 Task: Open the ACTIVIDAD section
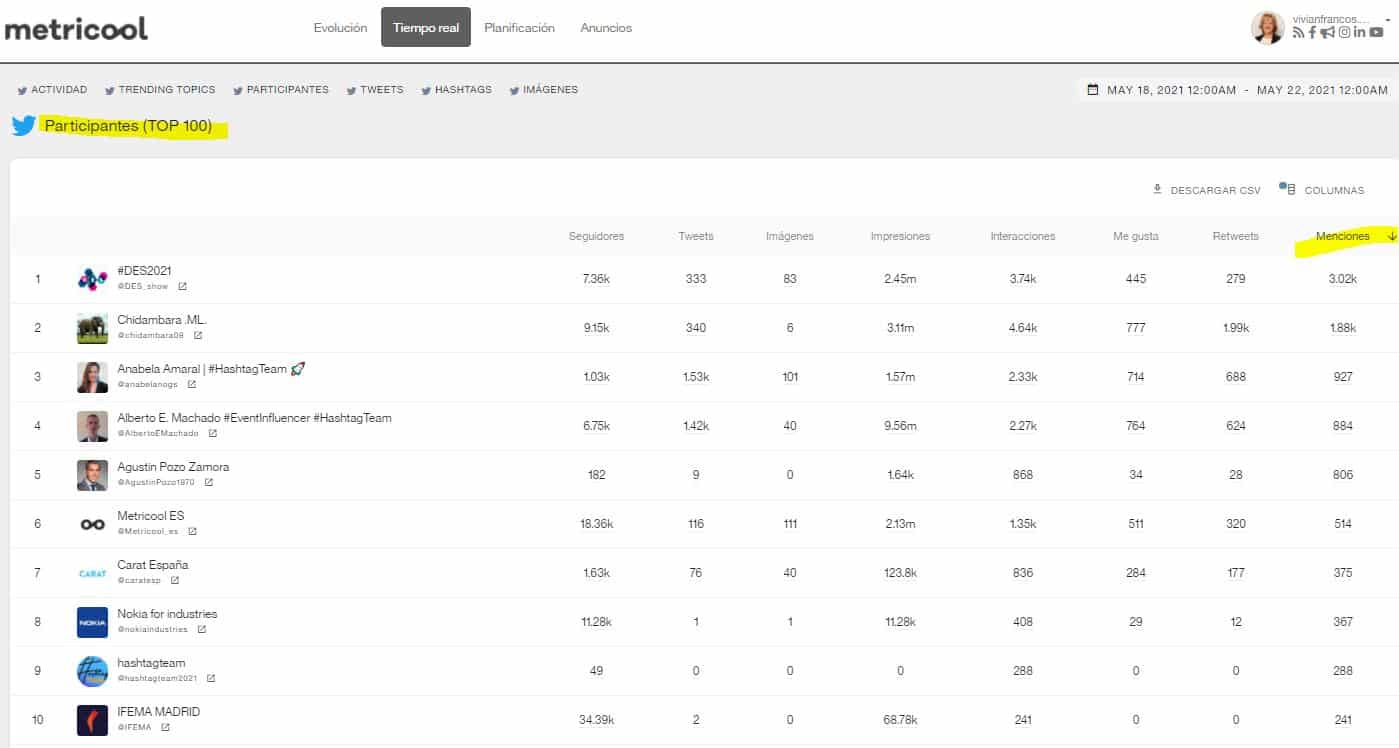tap(52, 90)
